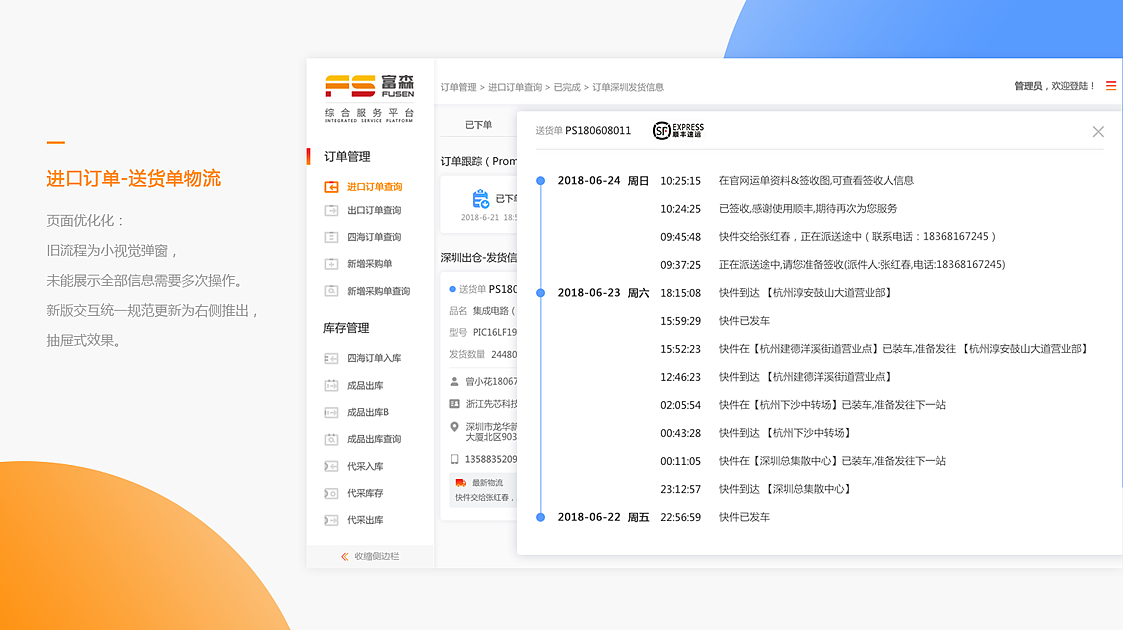The height and width of the screenshot is (630, 1123).
Task: Select the 2018-06-22 timeline marker dot
Action: 541,517
